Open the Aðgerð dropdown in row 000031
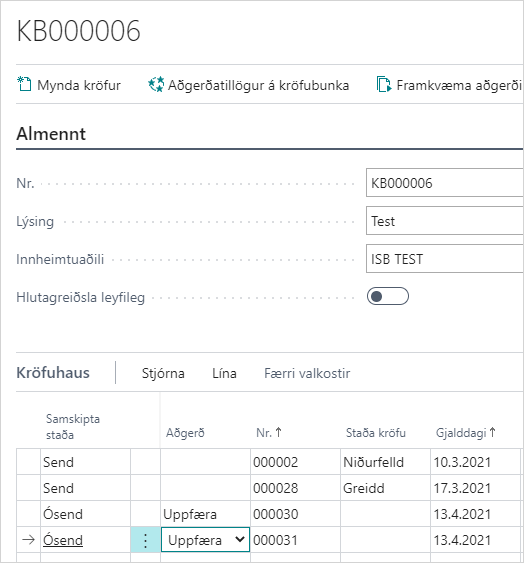This screenshot has height=563, width=524. [240, 539]
